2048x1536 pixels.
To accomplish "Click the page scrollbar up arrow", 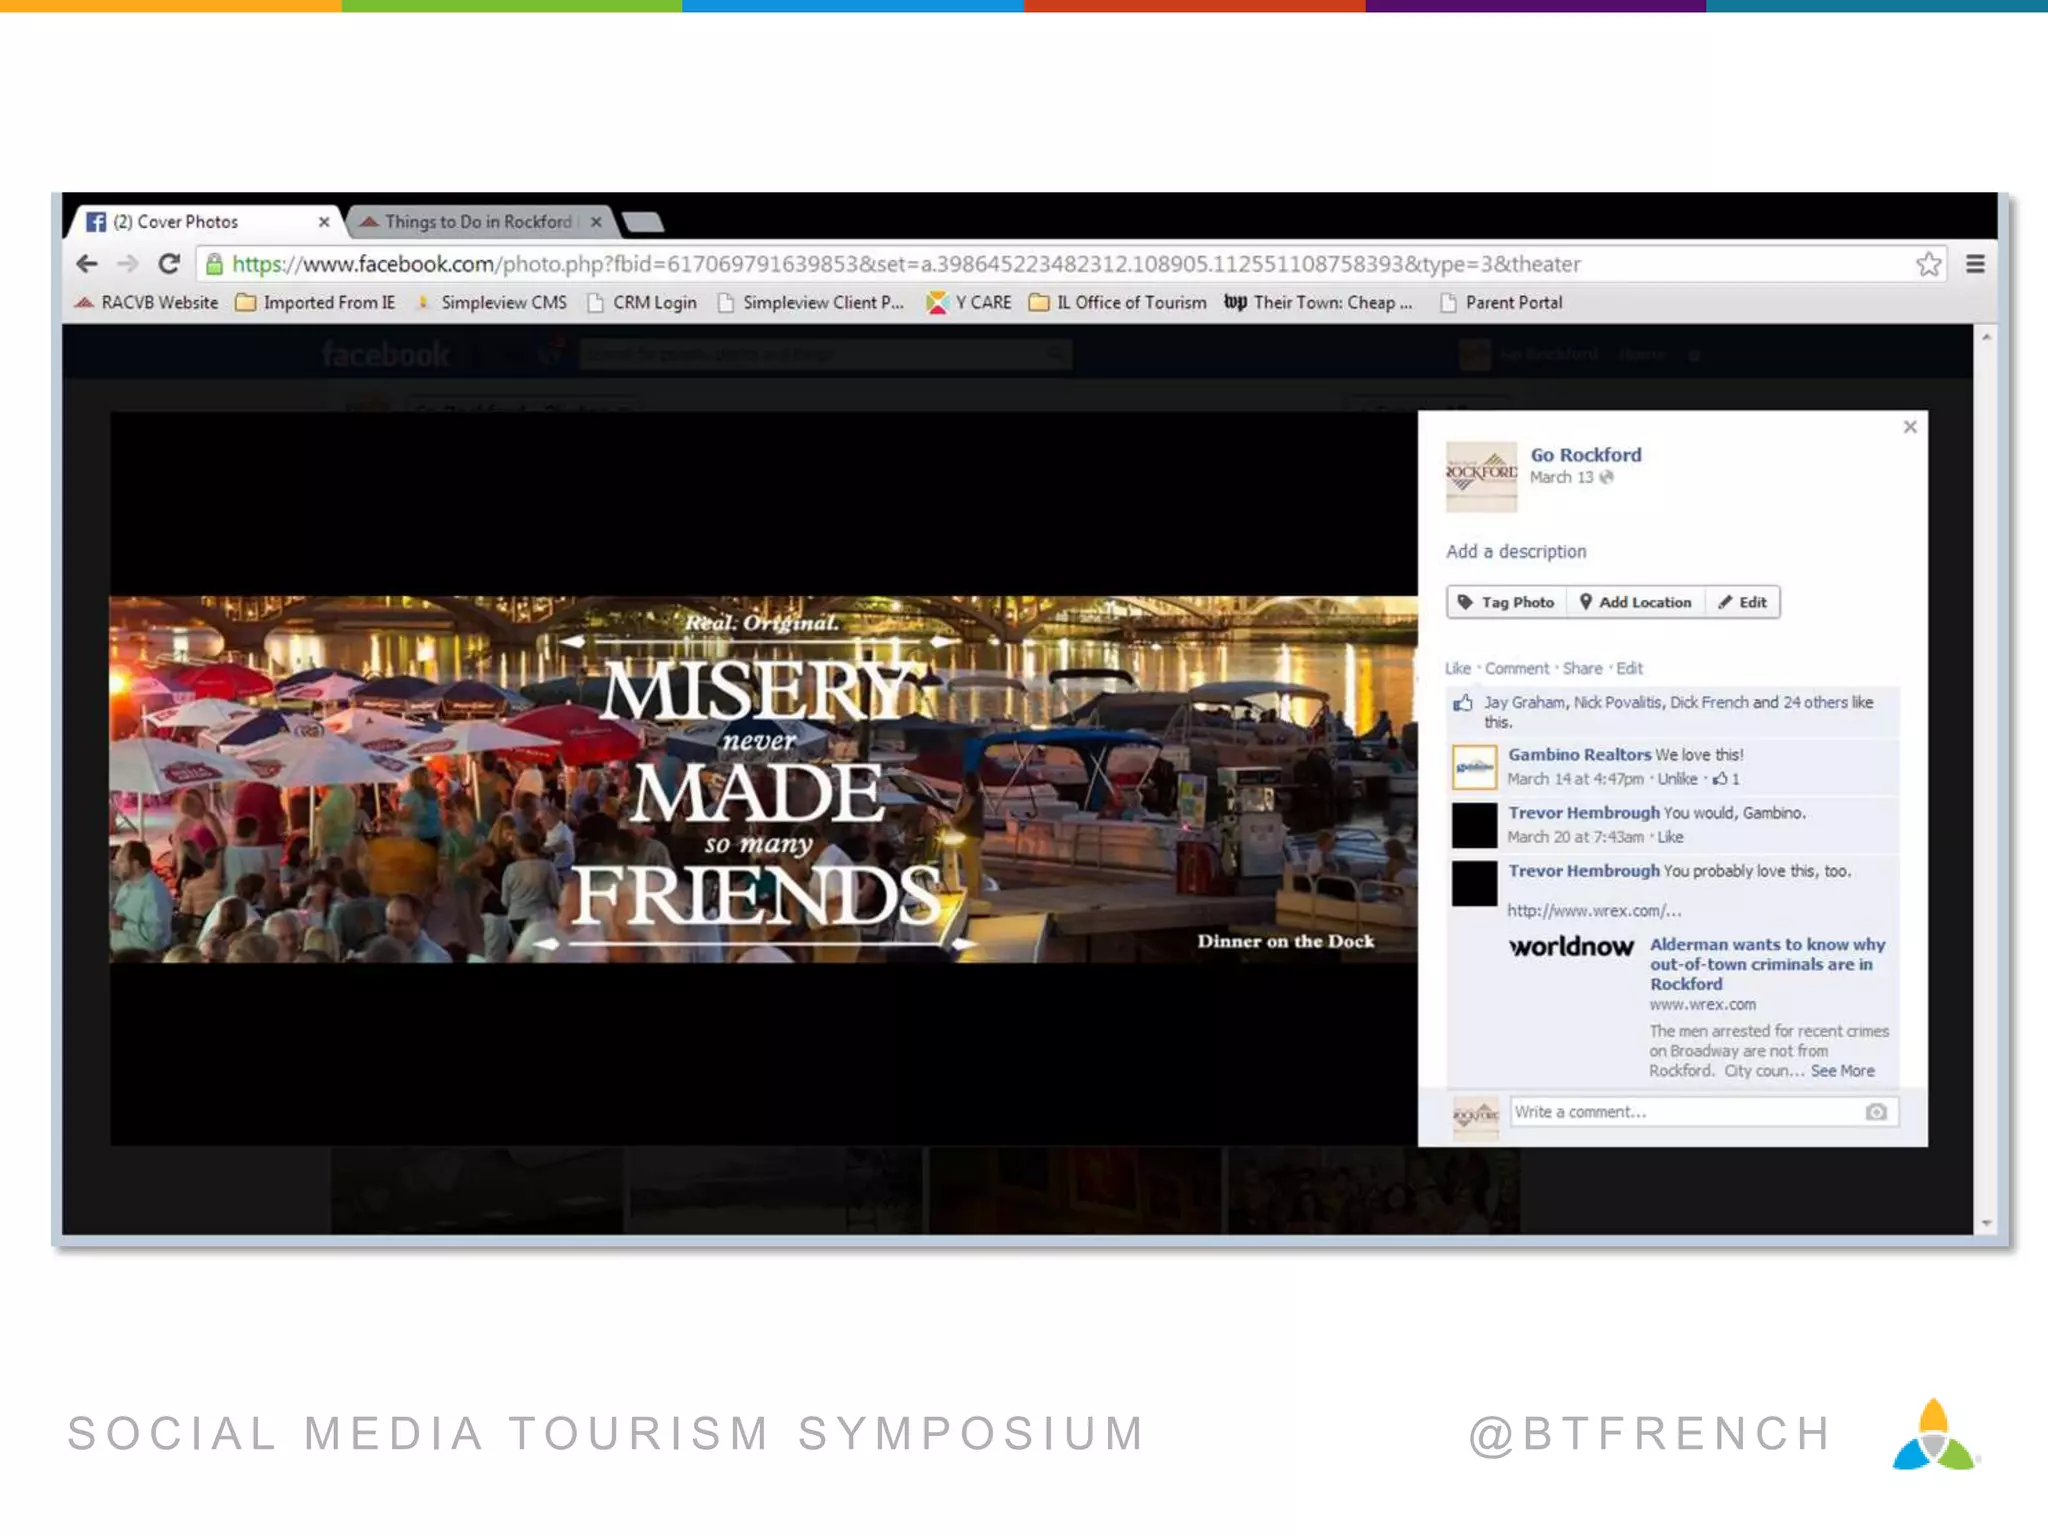I will click(x=1986, y=337).
